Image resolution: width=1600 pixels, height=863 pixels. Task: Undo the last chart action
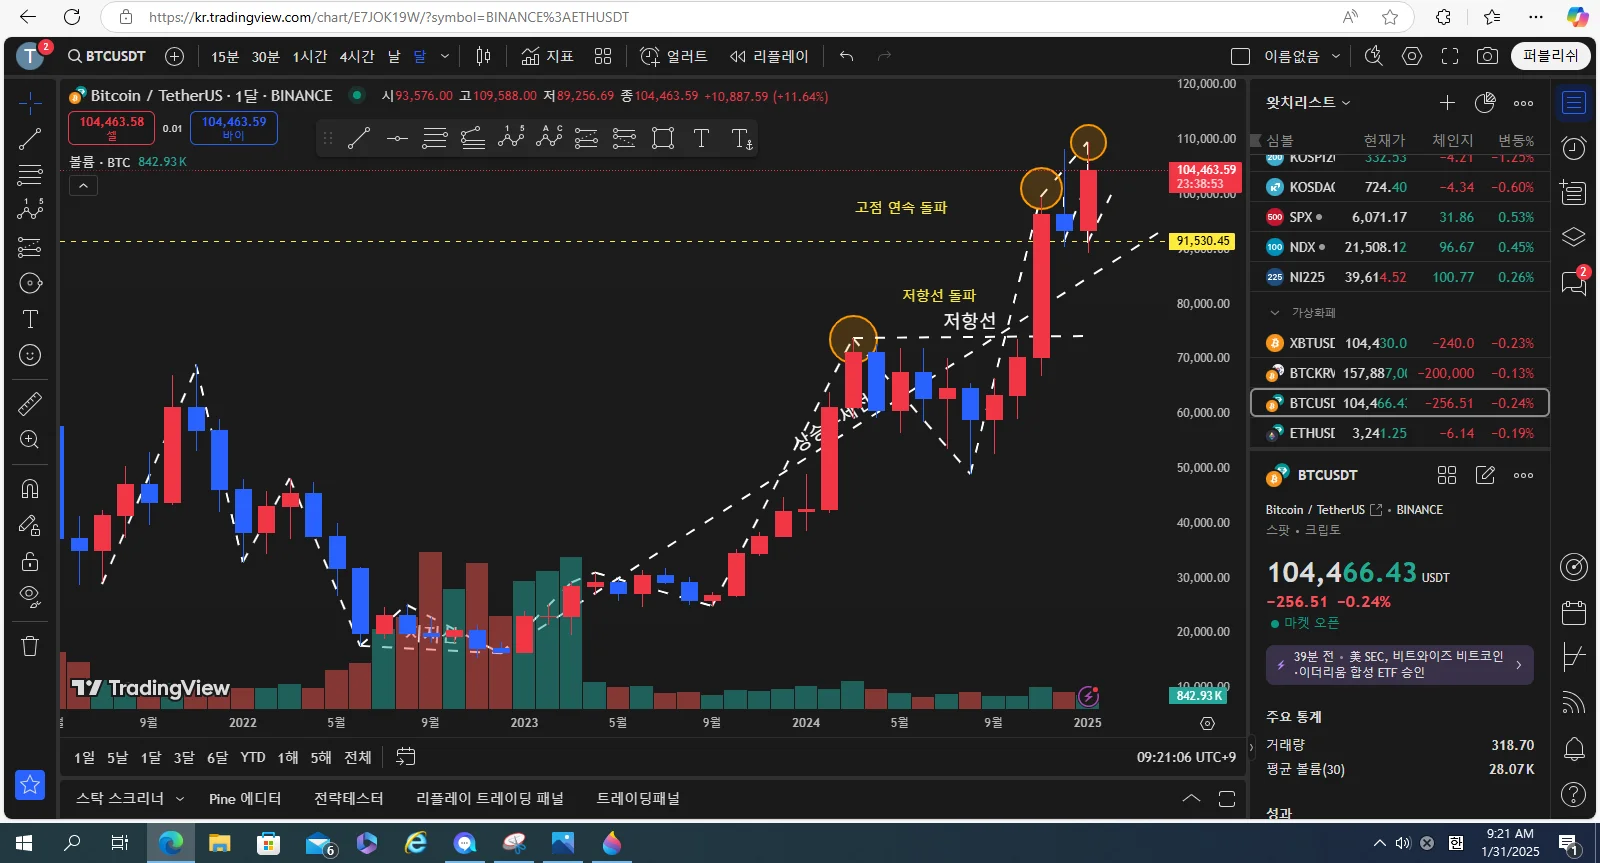(x=846, y=56)
